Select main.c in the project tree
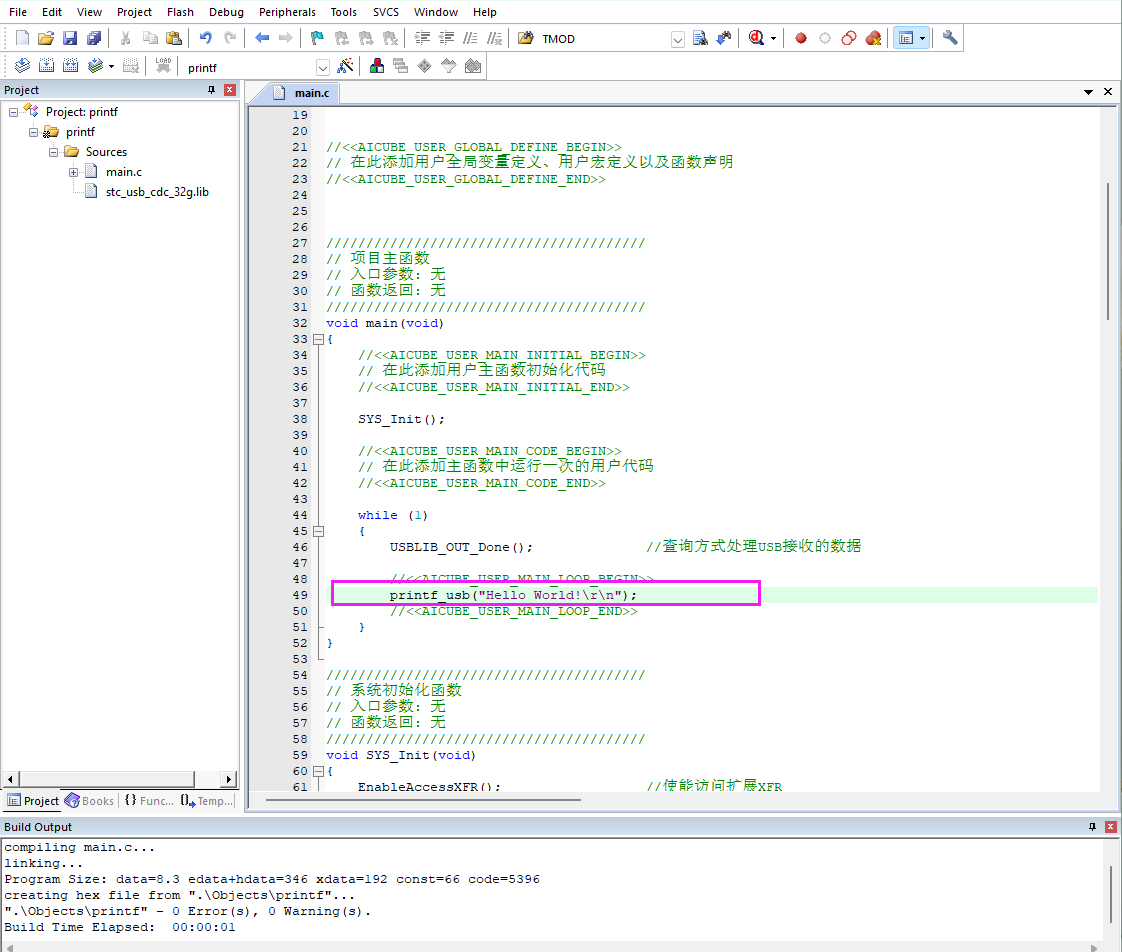Screen dimensions: 1122x952 point(124,172)
